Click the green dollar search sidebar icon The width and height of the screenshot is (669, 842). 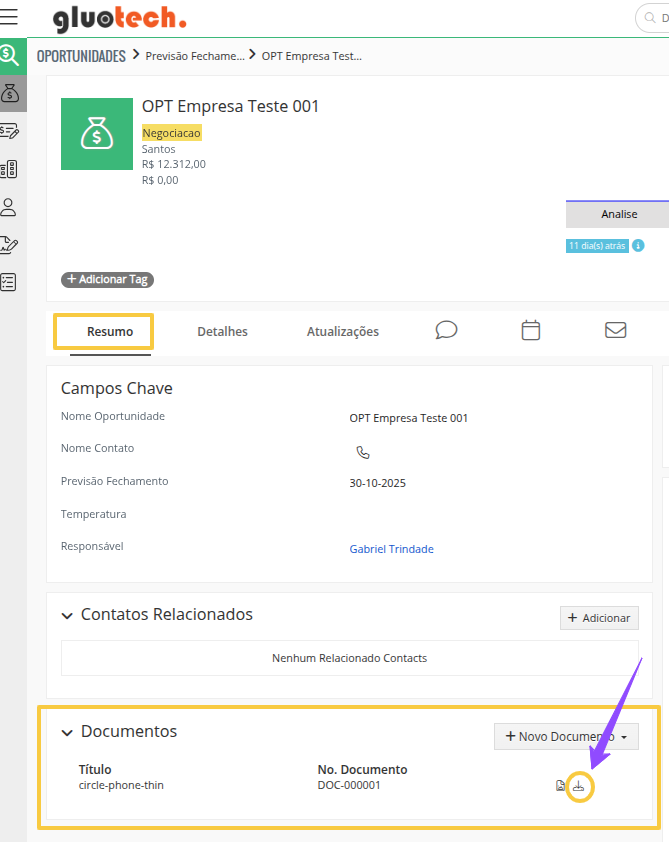coord(10,56)
